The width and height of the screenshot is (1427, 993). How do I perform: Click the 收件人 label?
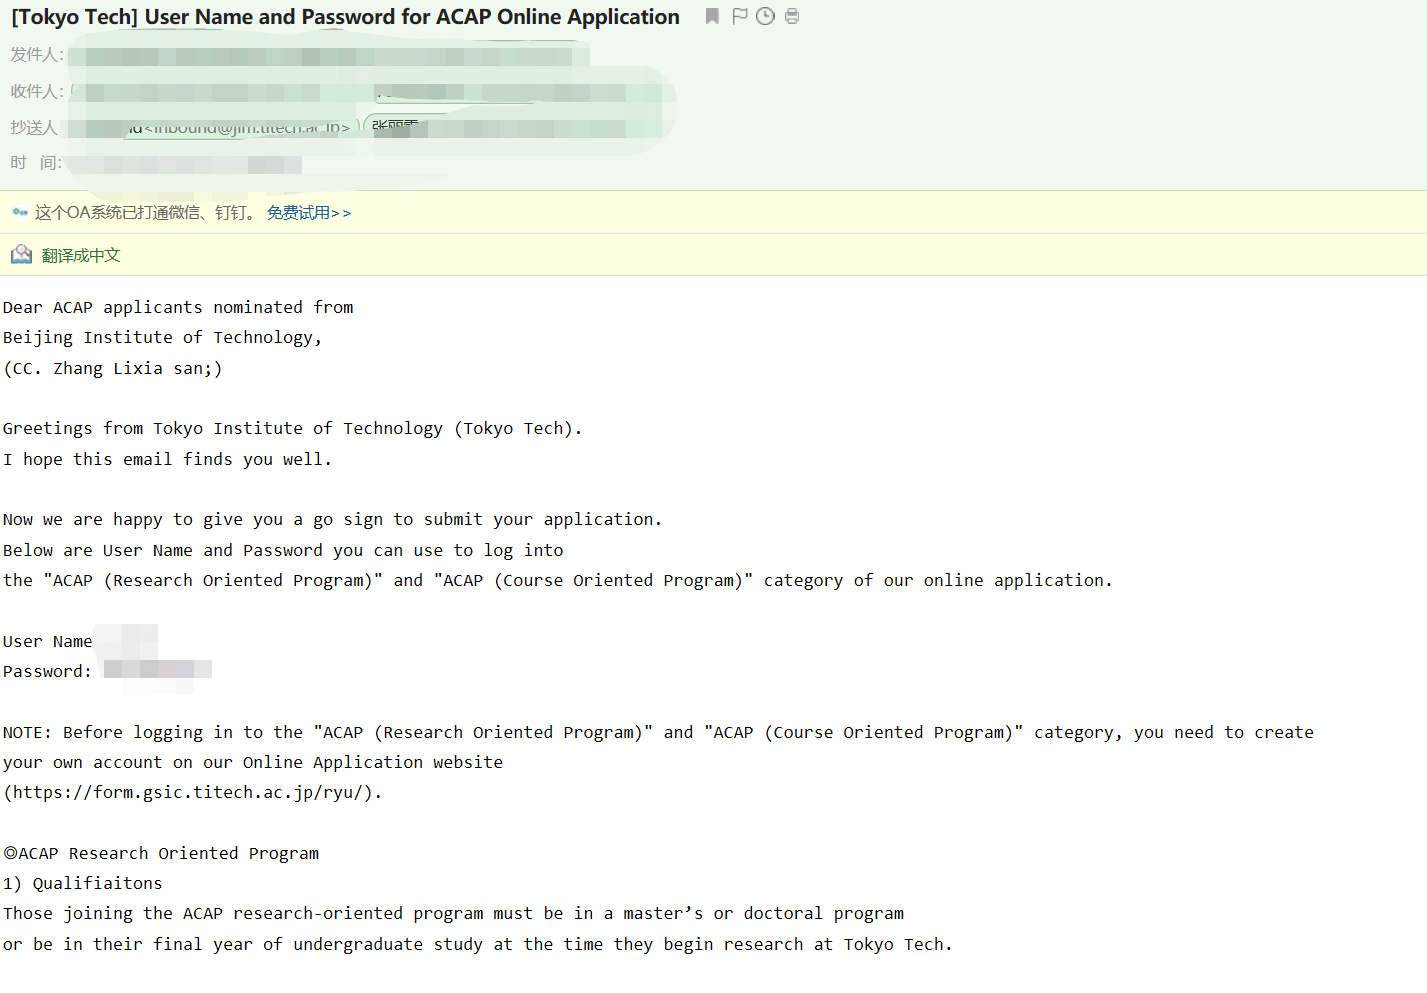click(x=37, y=91)
